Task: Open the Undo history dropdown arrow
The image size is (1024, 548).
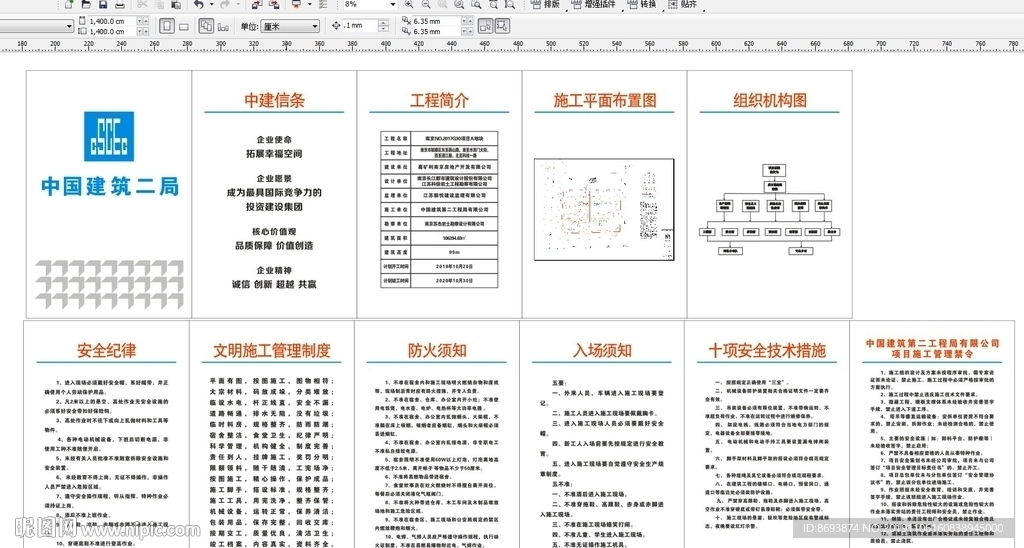Action: click(212, 5)
